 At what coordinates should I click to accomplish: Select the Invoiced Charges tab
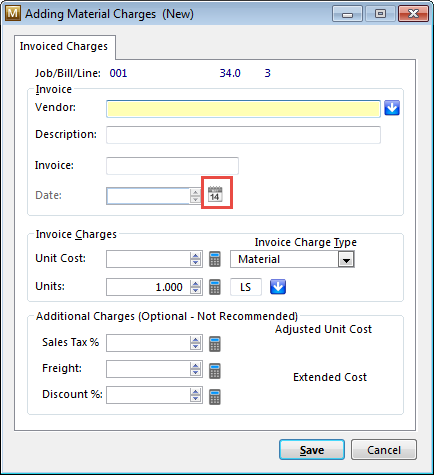pos(64,46)
